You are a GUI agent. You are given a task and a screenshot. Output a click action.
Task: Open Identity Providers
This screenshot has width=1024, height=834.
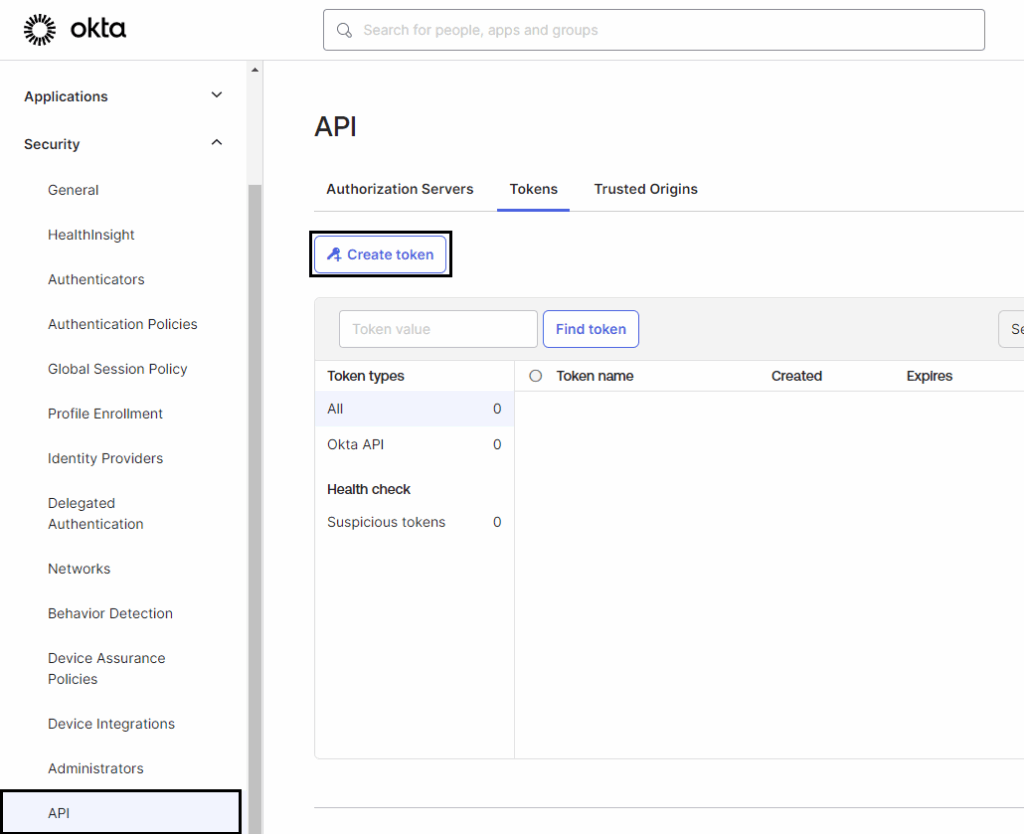(x=105, y=458)
